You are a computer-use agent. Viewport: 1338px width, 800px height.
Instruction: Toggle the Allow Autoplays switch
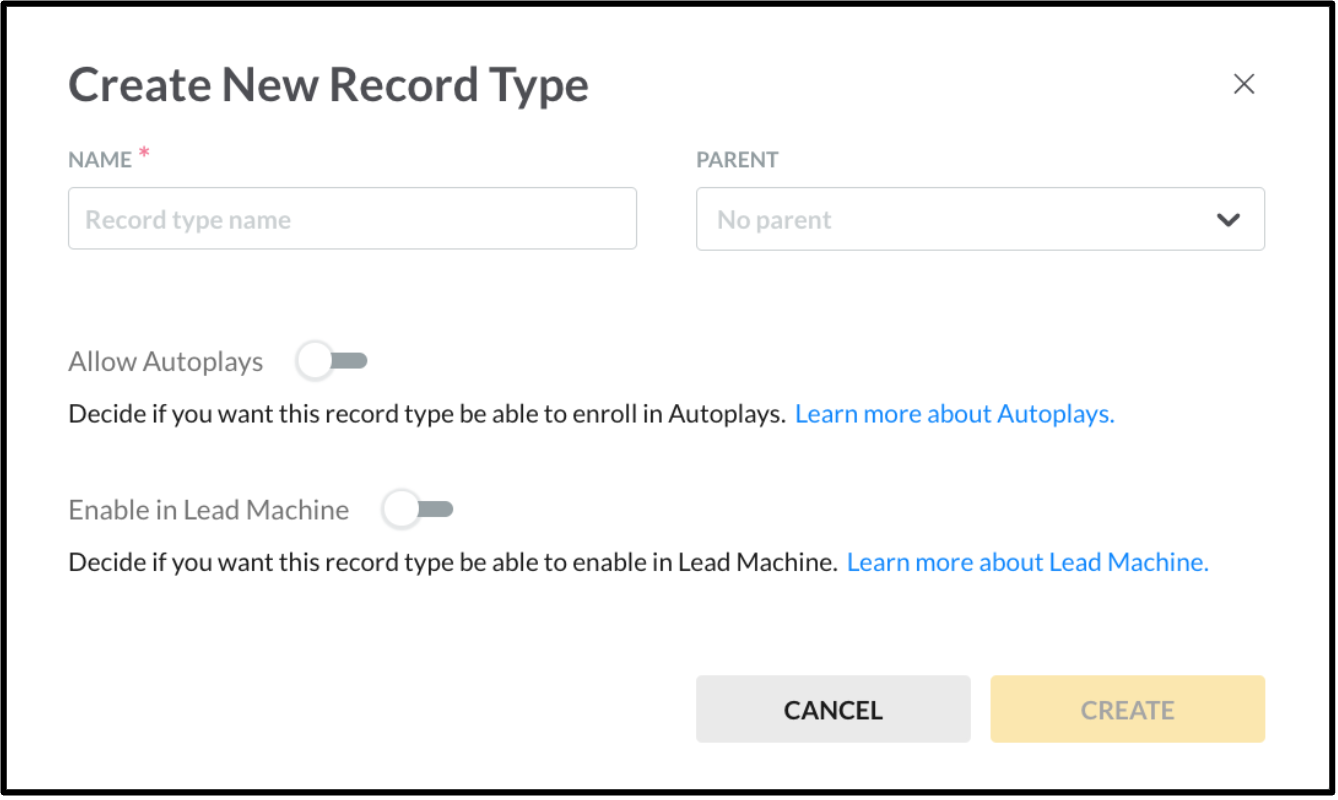pos(332,361)
